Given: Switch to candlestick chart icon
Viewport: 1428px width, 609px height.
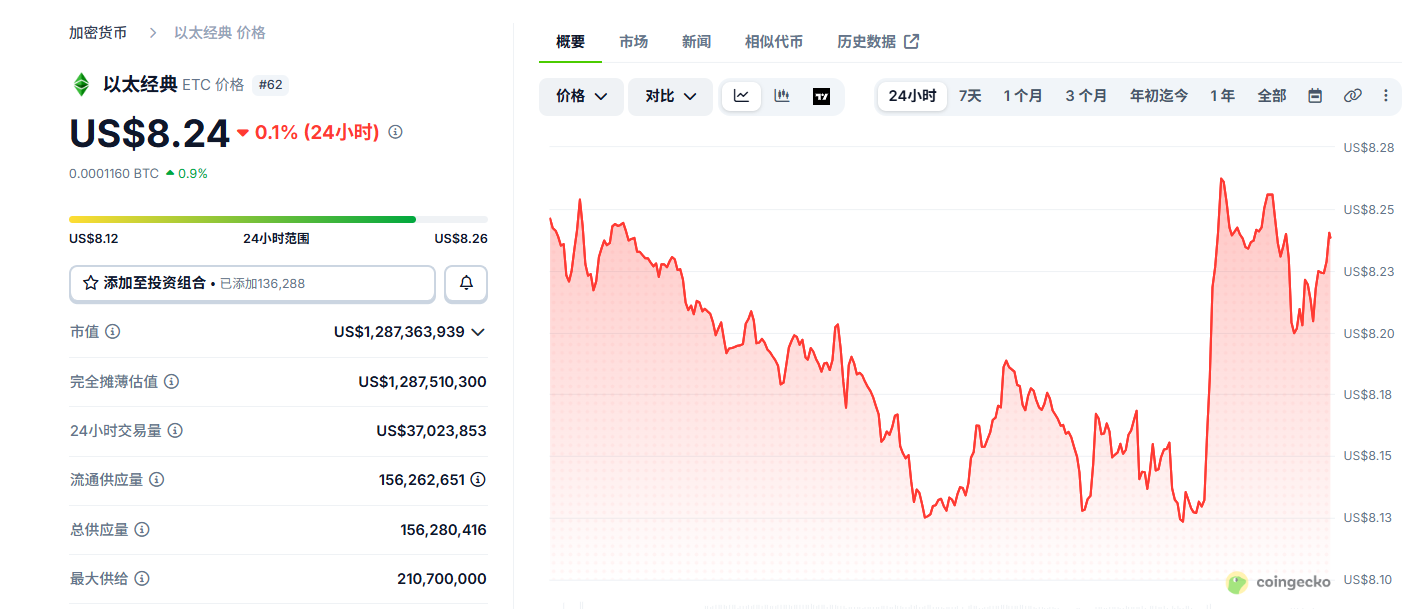Looking at the screenshot, I should point(782,96).
